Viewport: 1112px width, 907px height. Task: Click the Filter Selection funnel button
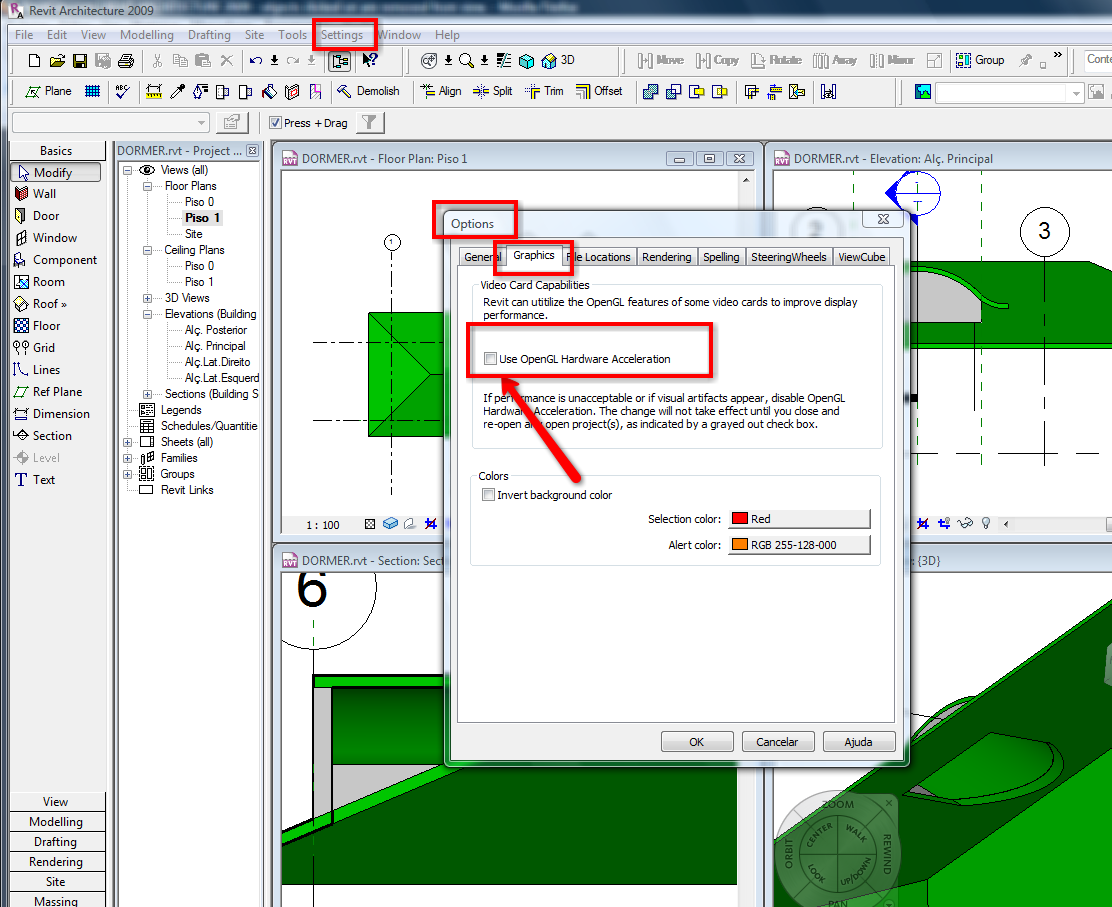[369, 123]
